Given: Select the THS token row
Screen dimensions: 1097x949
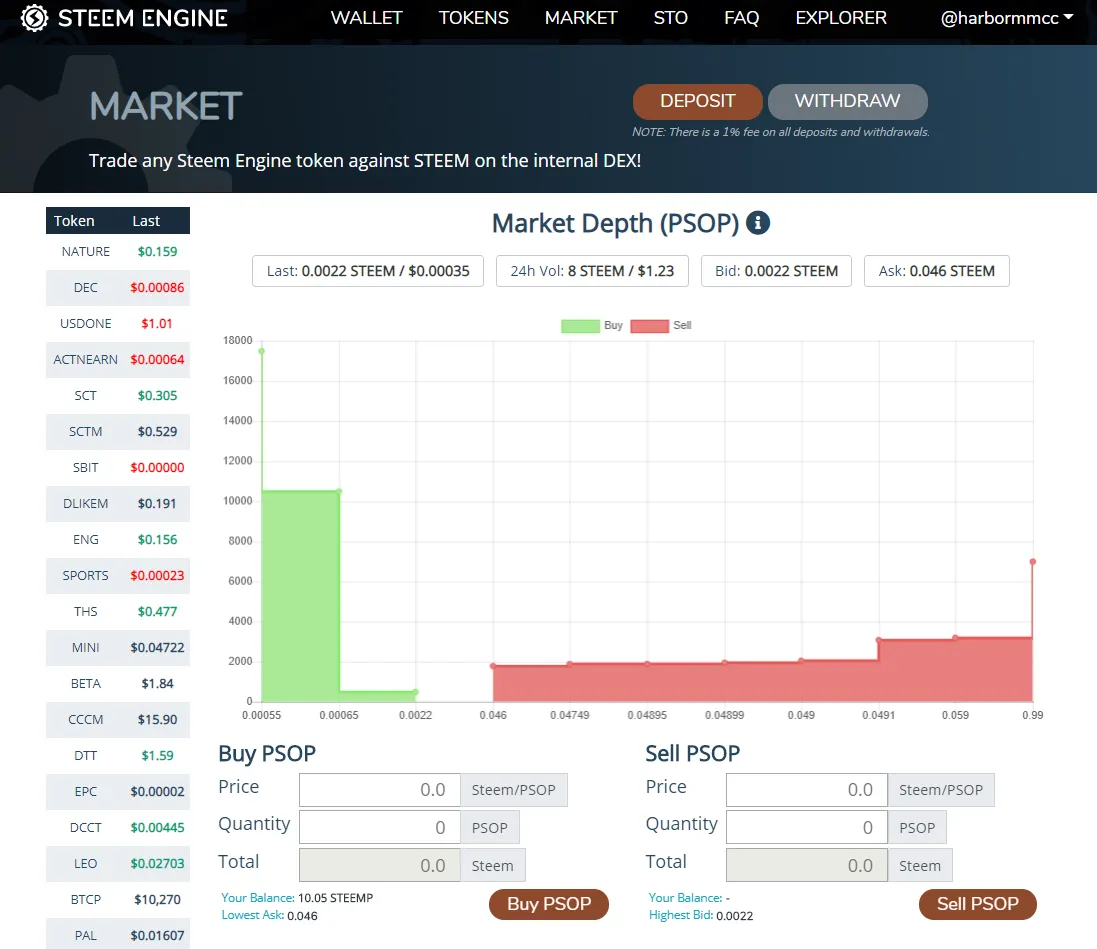Looking at the screenshot, I should [118, 612].
